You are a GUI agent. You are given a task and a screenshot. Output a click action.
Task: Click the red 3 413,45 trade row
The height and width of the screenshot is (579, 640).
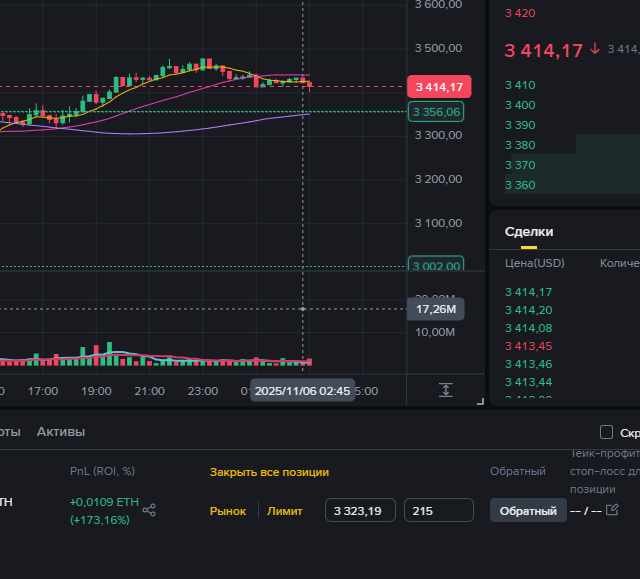coord(528,346)
